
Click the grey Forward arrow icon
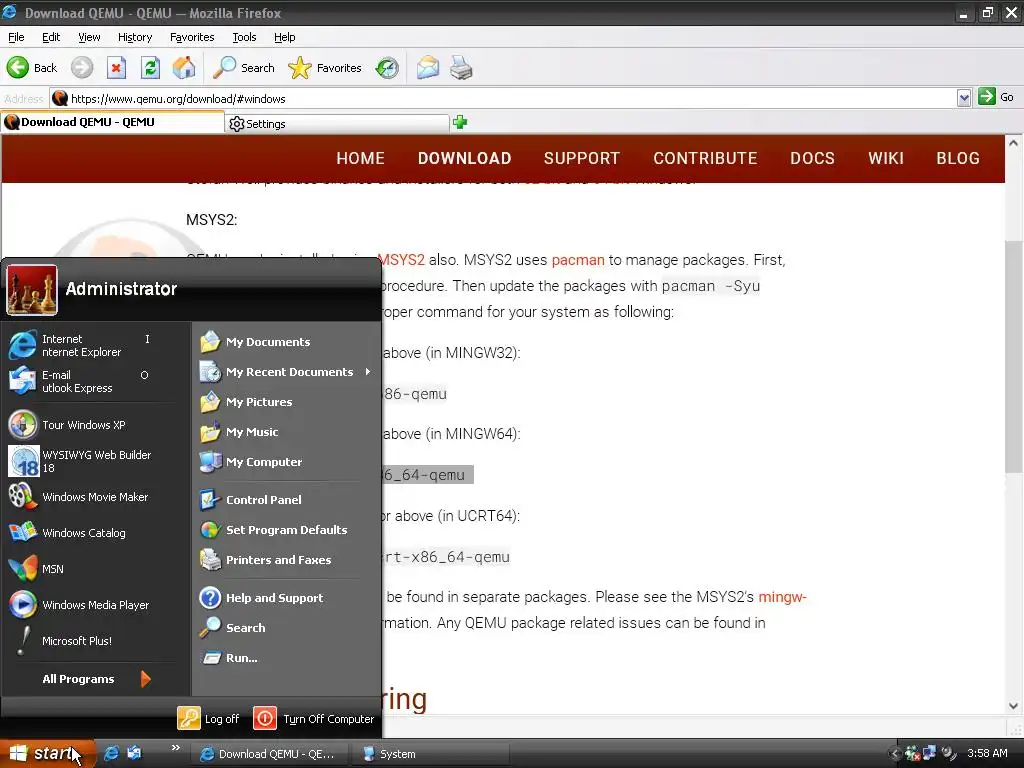(x=82, y=67)
